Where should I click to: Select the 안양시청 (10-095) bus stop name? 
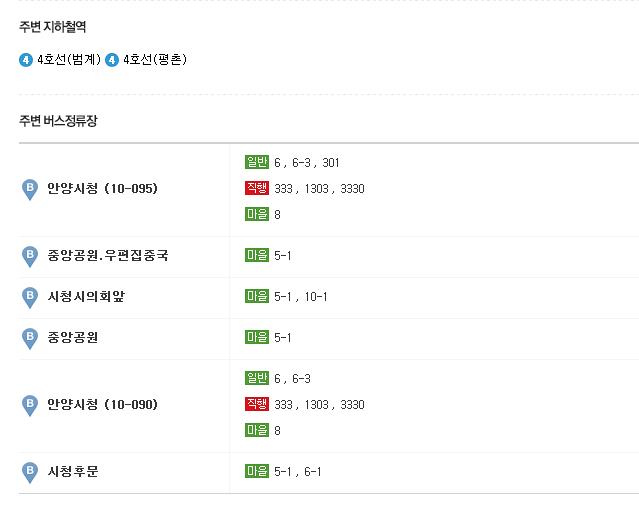click(x=102, y=188)
